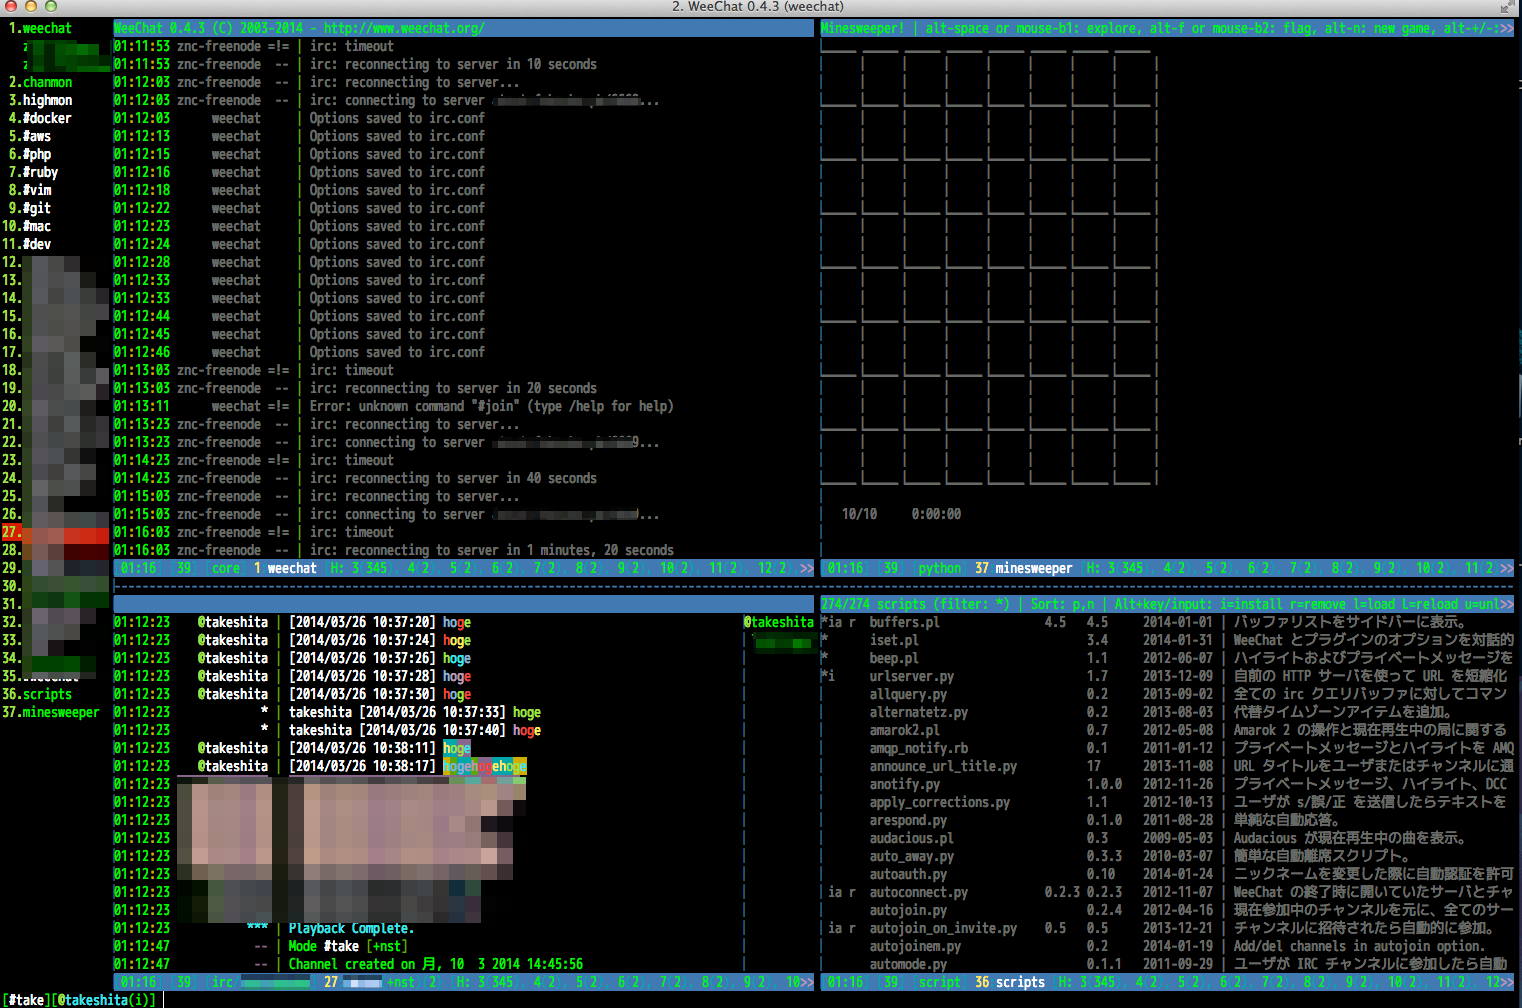Click the hotlist indicator "H: 3(345)" on weechat status bar
This screenshot has width=1522, height=1008.
[358, 567]
